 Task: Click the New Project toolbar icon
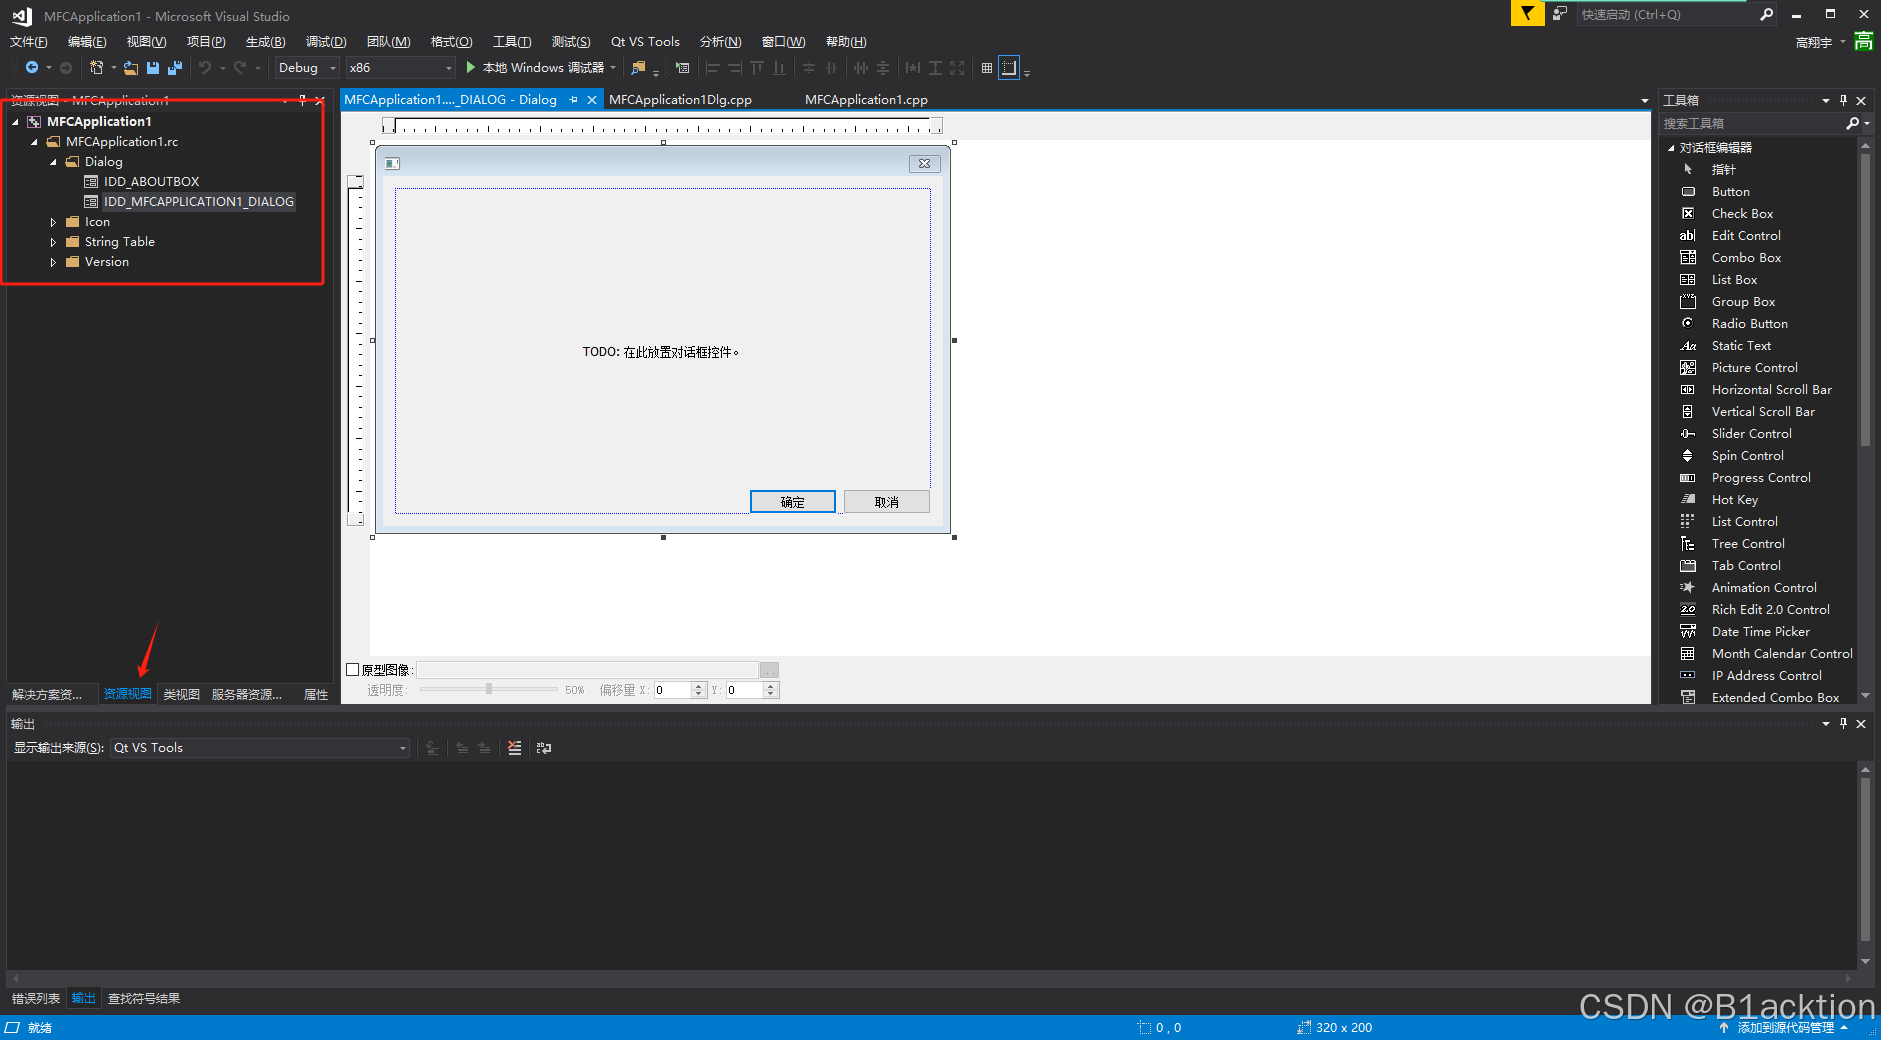(x=96, y=67)
